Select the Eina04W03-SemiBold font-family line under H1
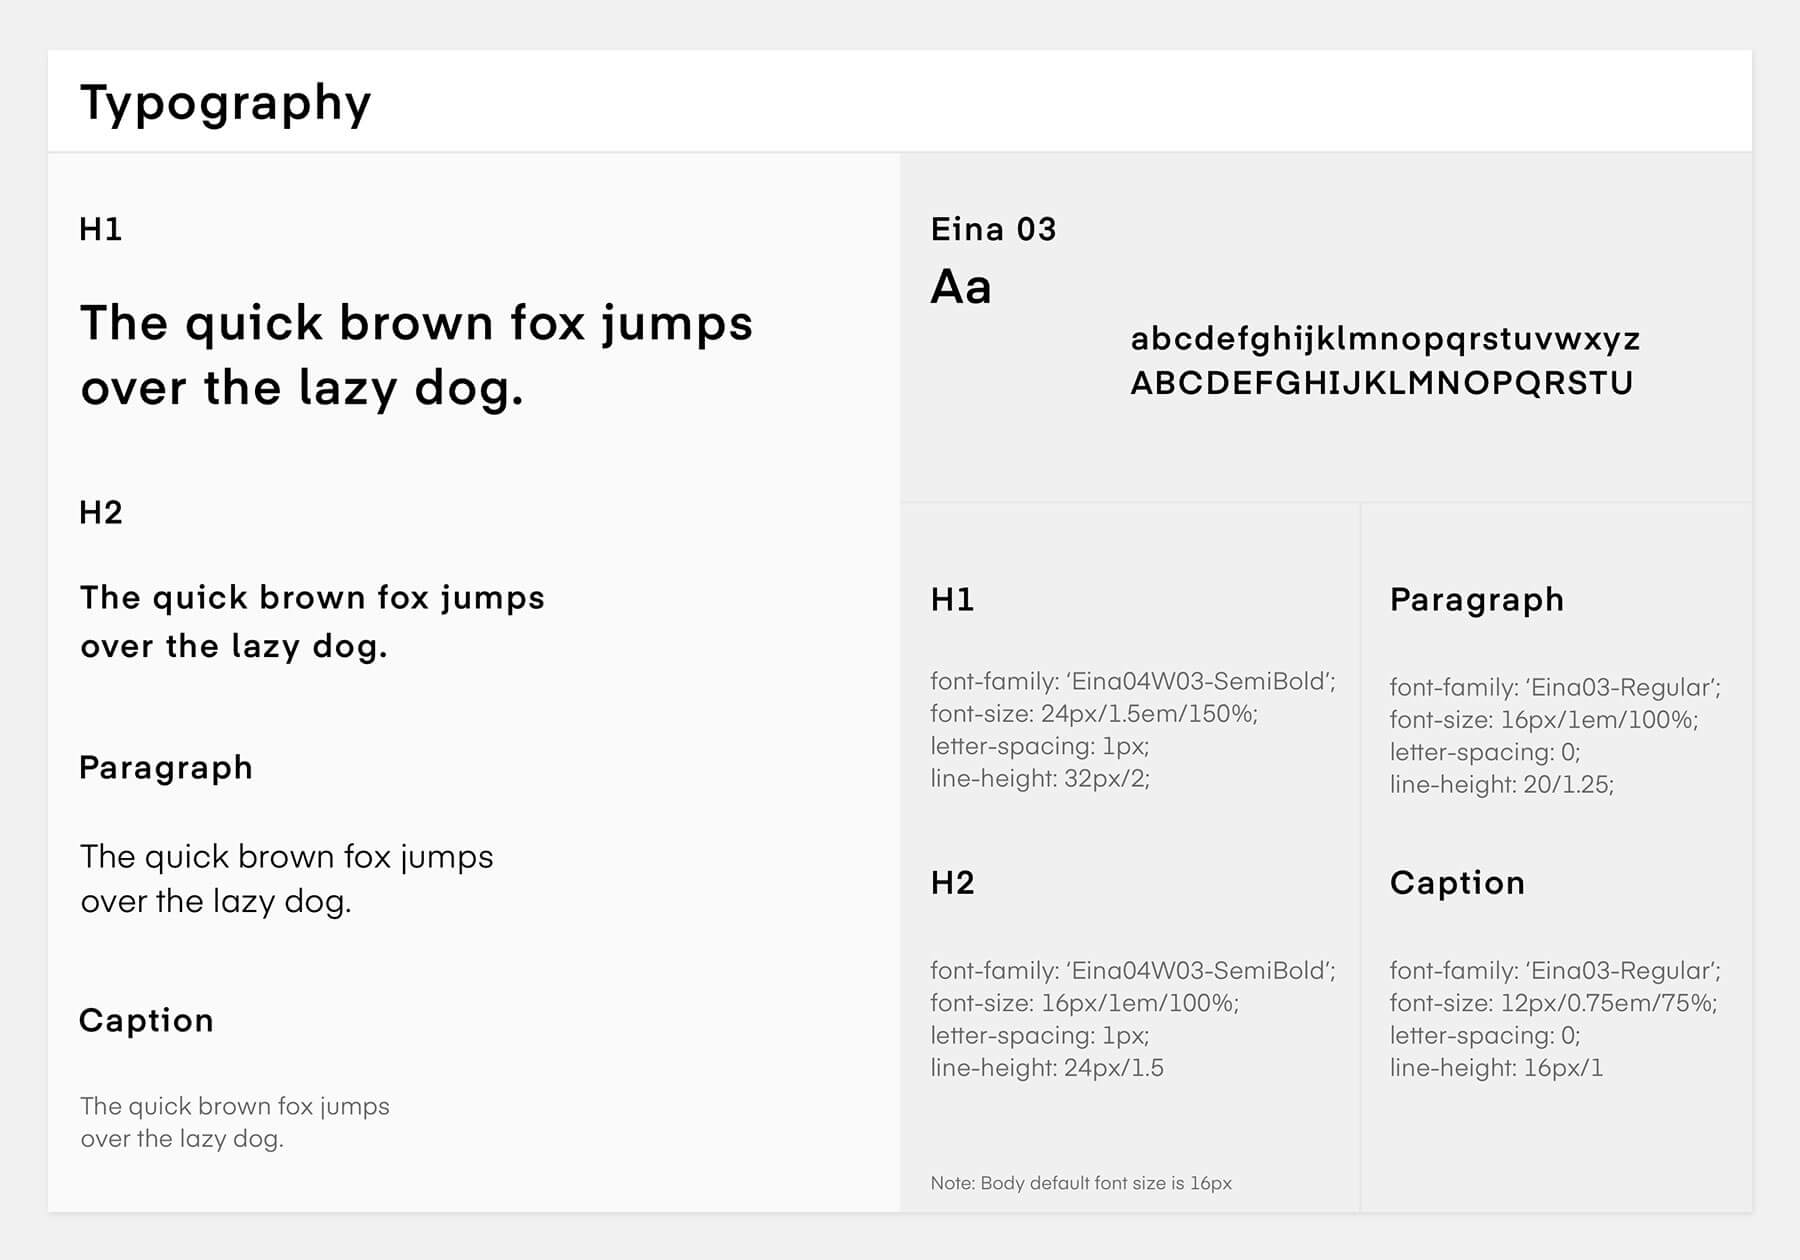 click(1133, 682)
